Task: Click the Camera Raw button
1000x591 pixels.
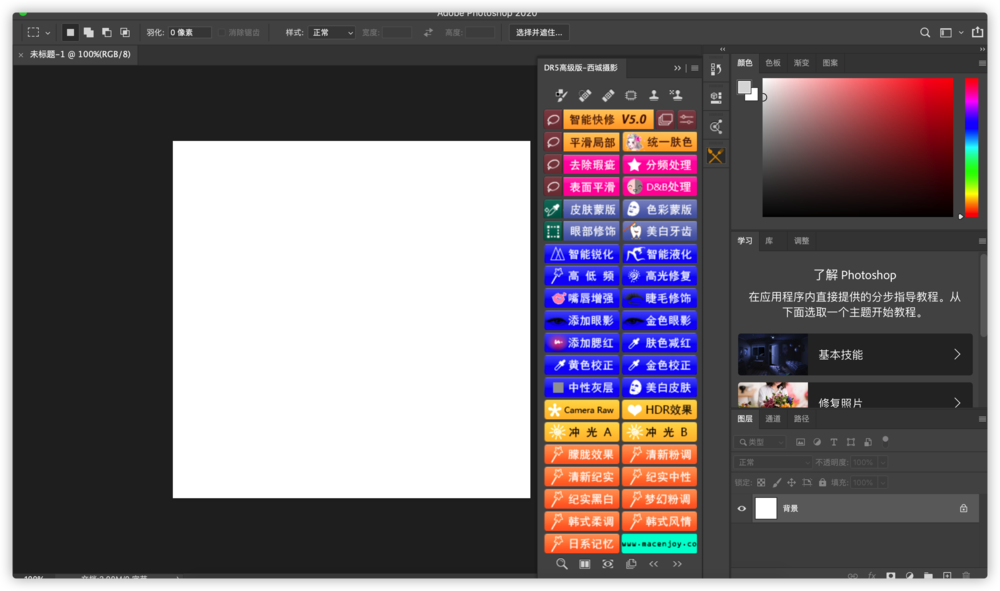Action: [x=582, y=410]
